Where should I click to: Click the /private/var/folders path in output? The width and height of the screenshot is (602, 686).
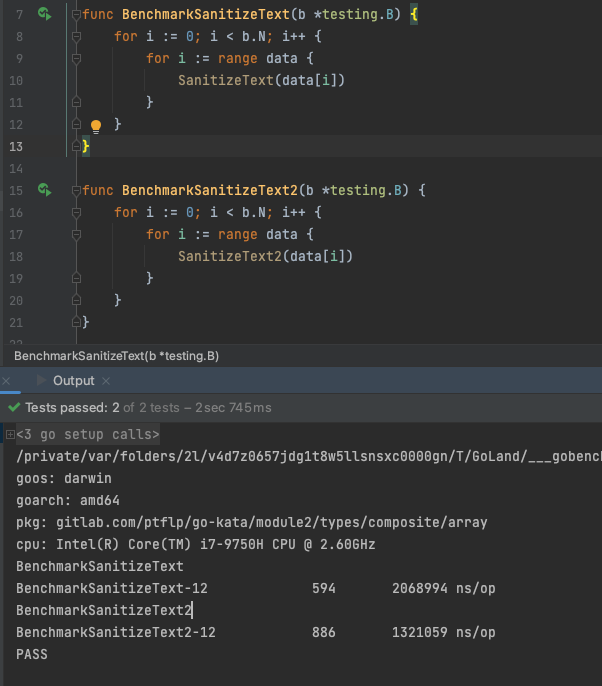[x=300, y=457]
